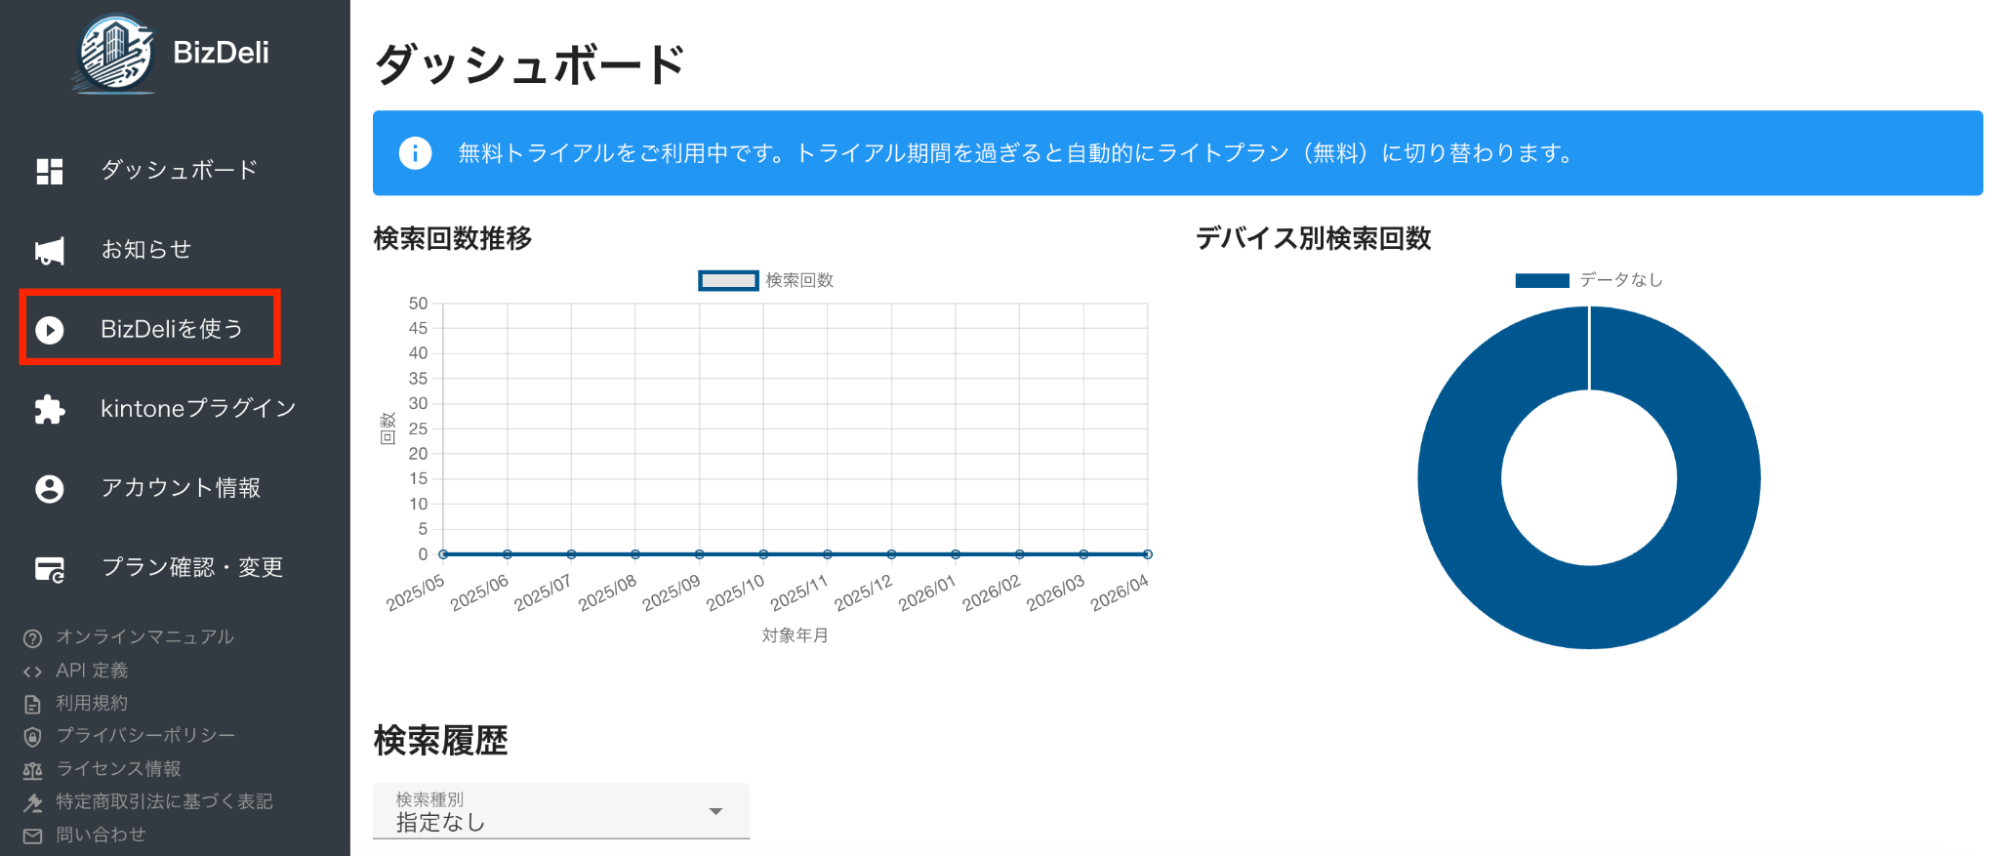Click the account profile icon

(x=49, y=488)
